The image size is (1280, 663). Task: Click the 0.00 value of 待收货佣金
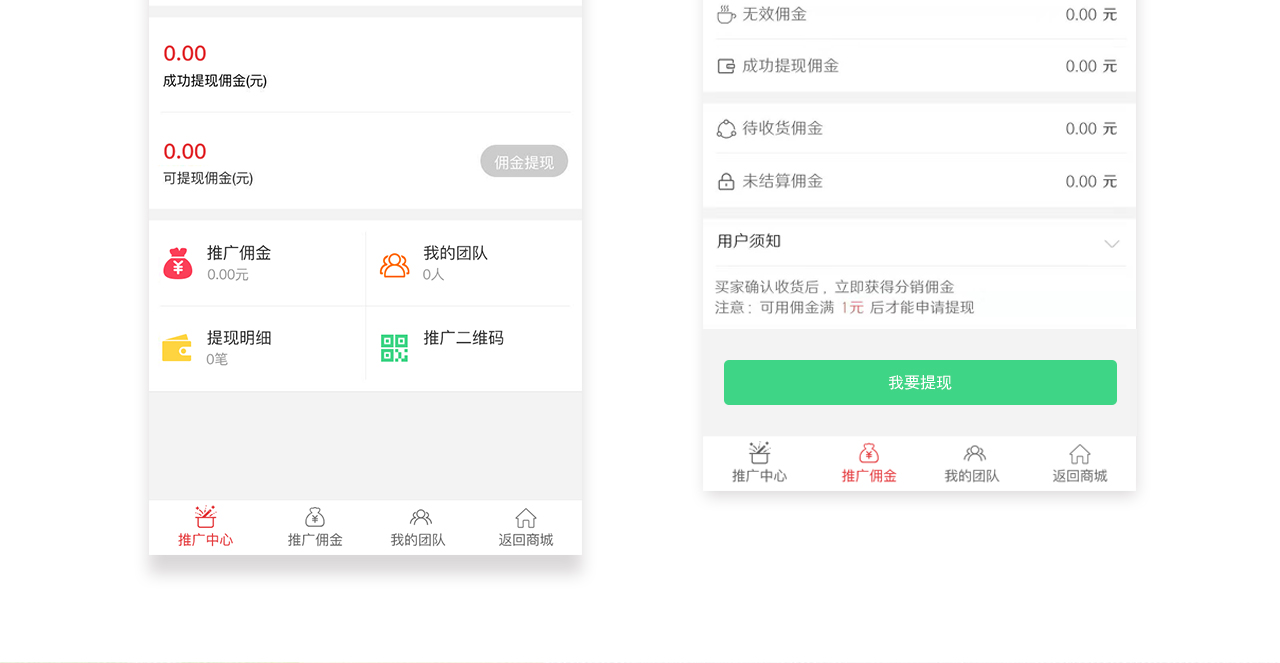click(1081, 129)
